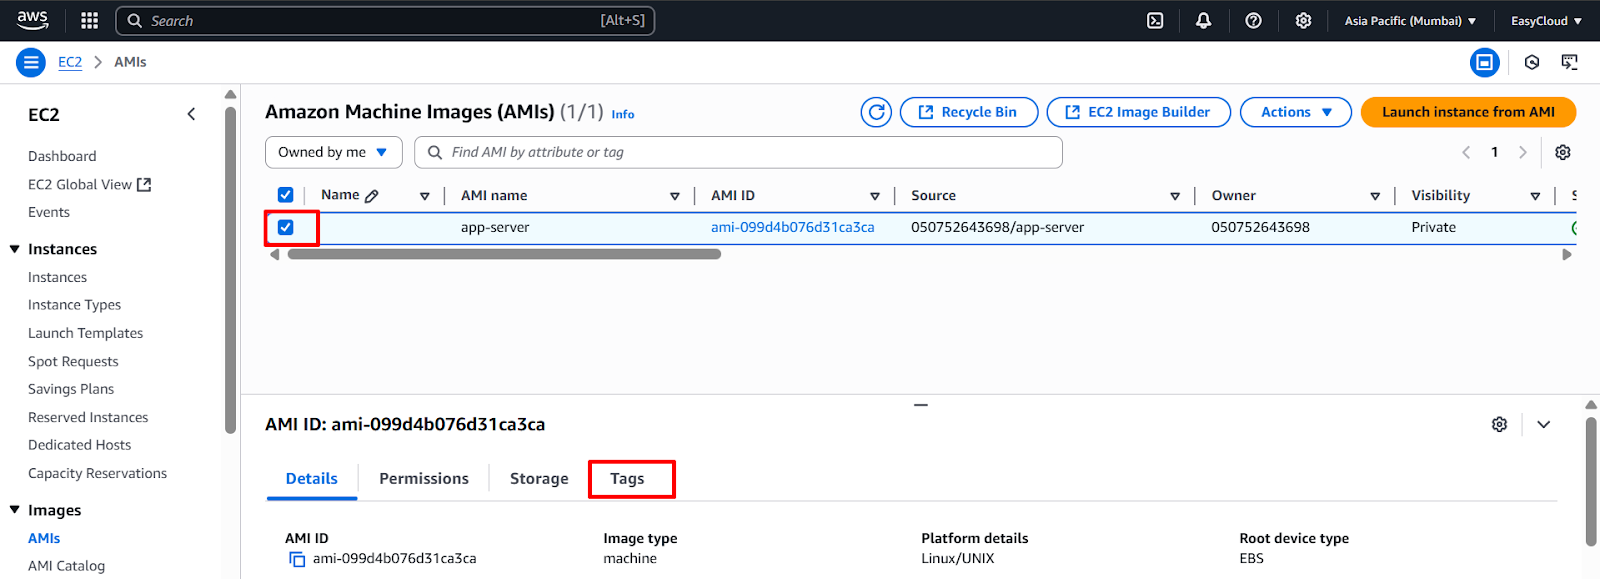Uncheck the app-server row checkbox

click(285, 227)
